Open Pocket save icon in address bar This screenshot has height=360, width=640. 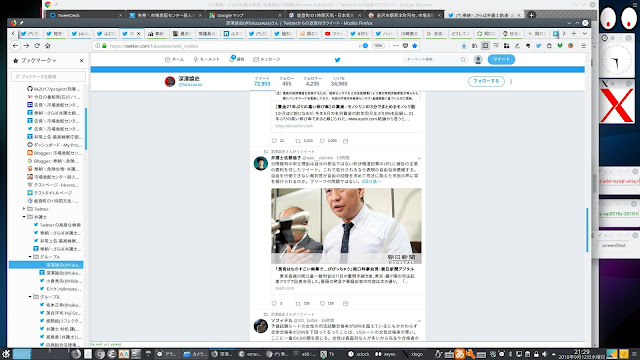[x=405, y=46]
